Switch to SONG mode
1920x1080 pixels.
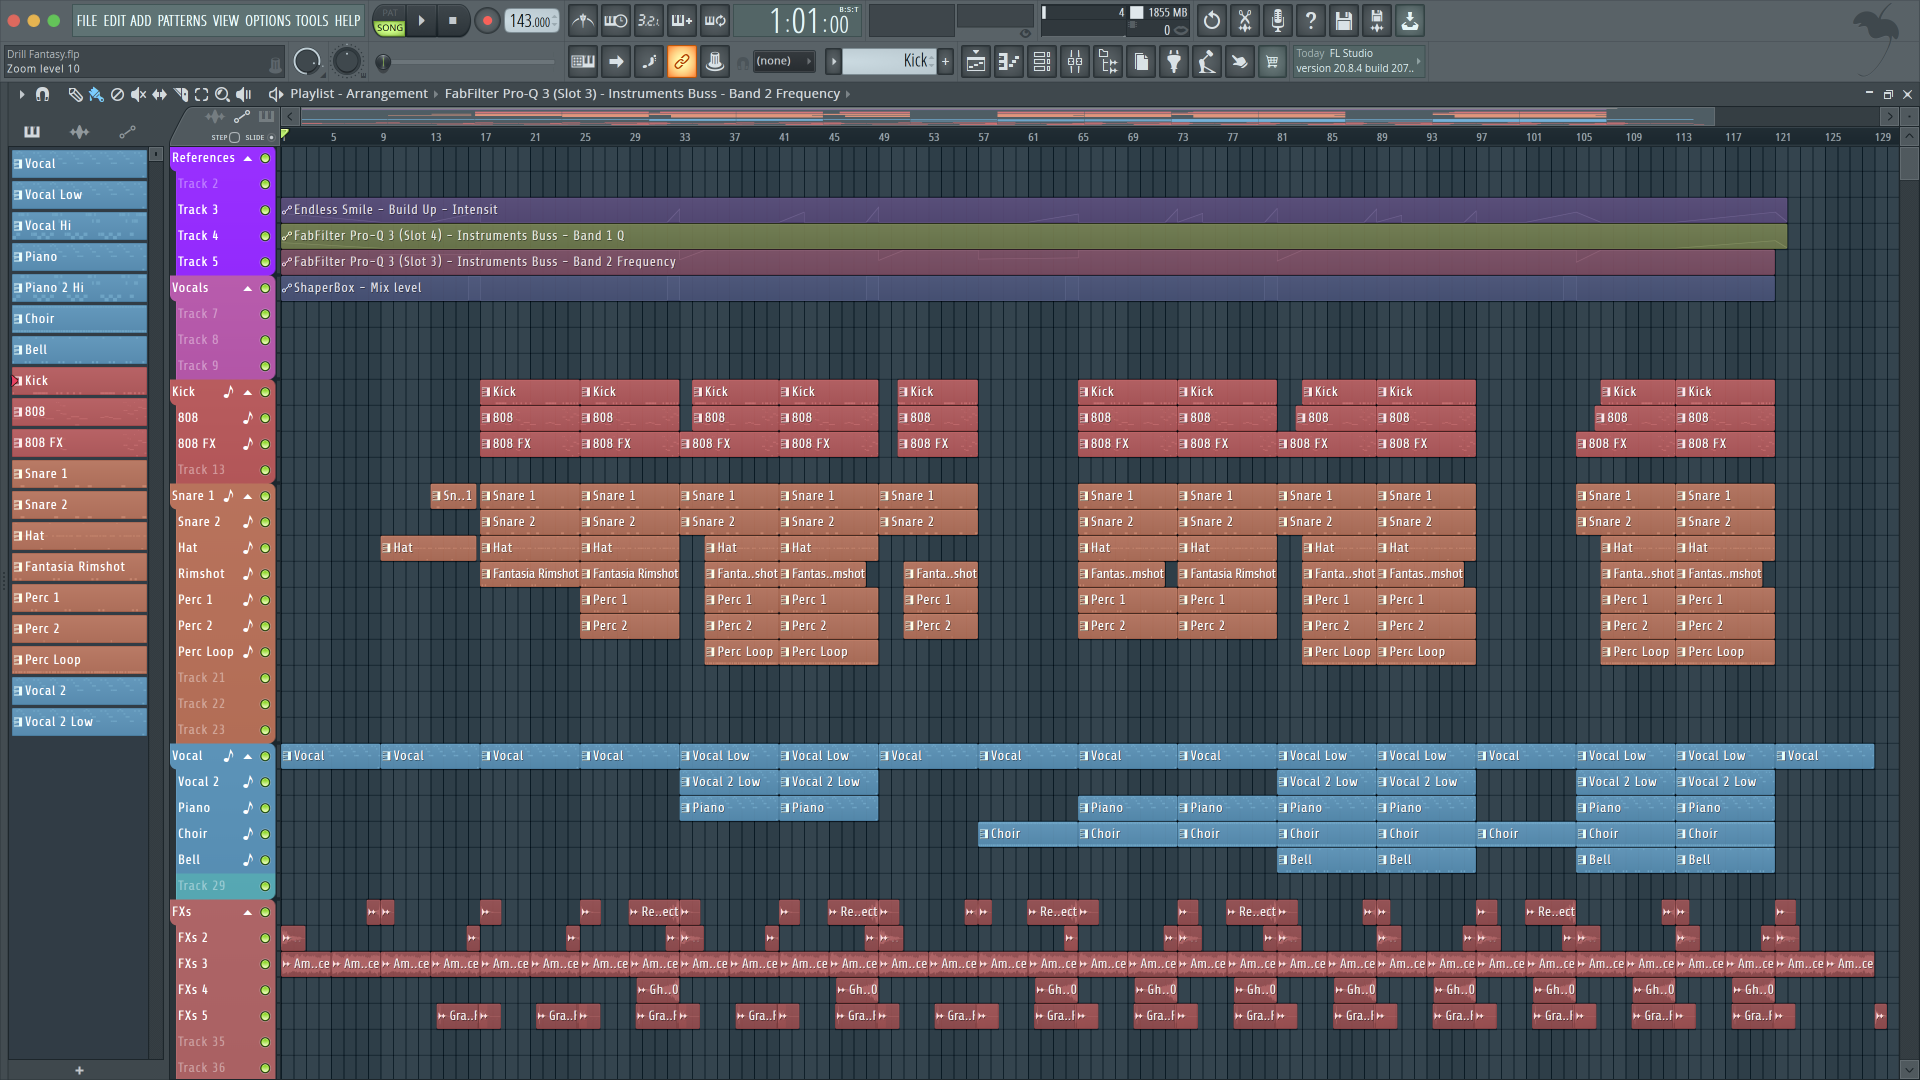(x=390, y=28)
